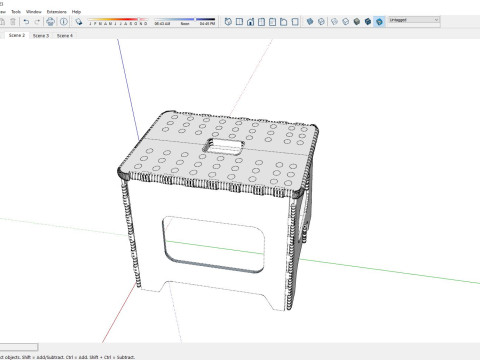Switch to Bottom view
Image resolution: width=480 pixels, height=360 pixels.
pos(295,22)
